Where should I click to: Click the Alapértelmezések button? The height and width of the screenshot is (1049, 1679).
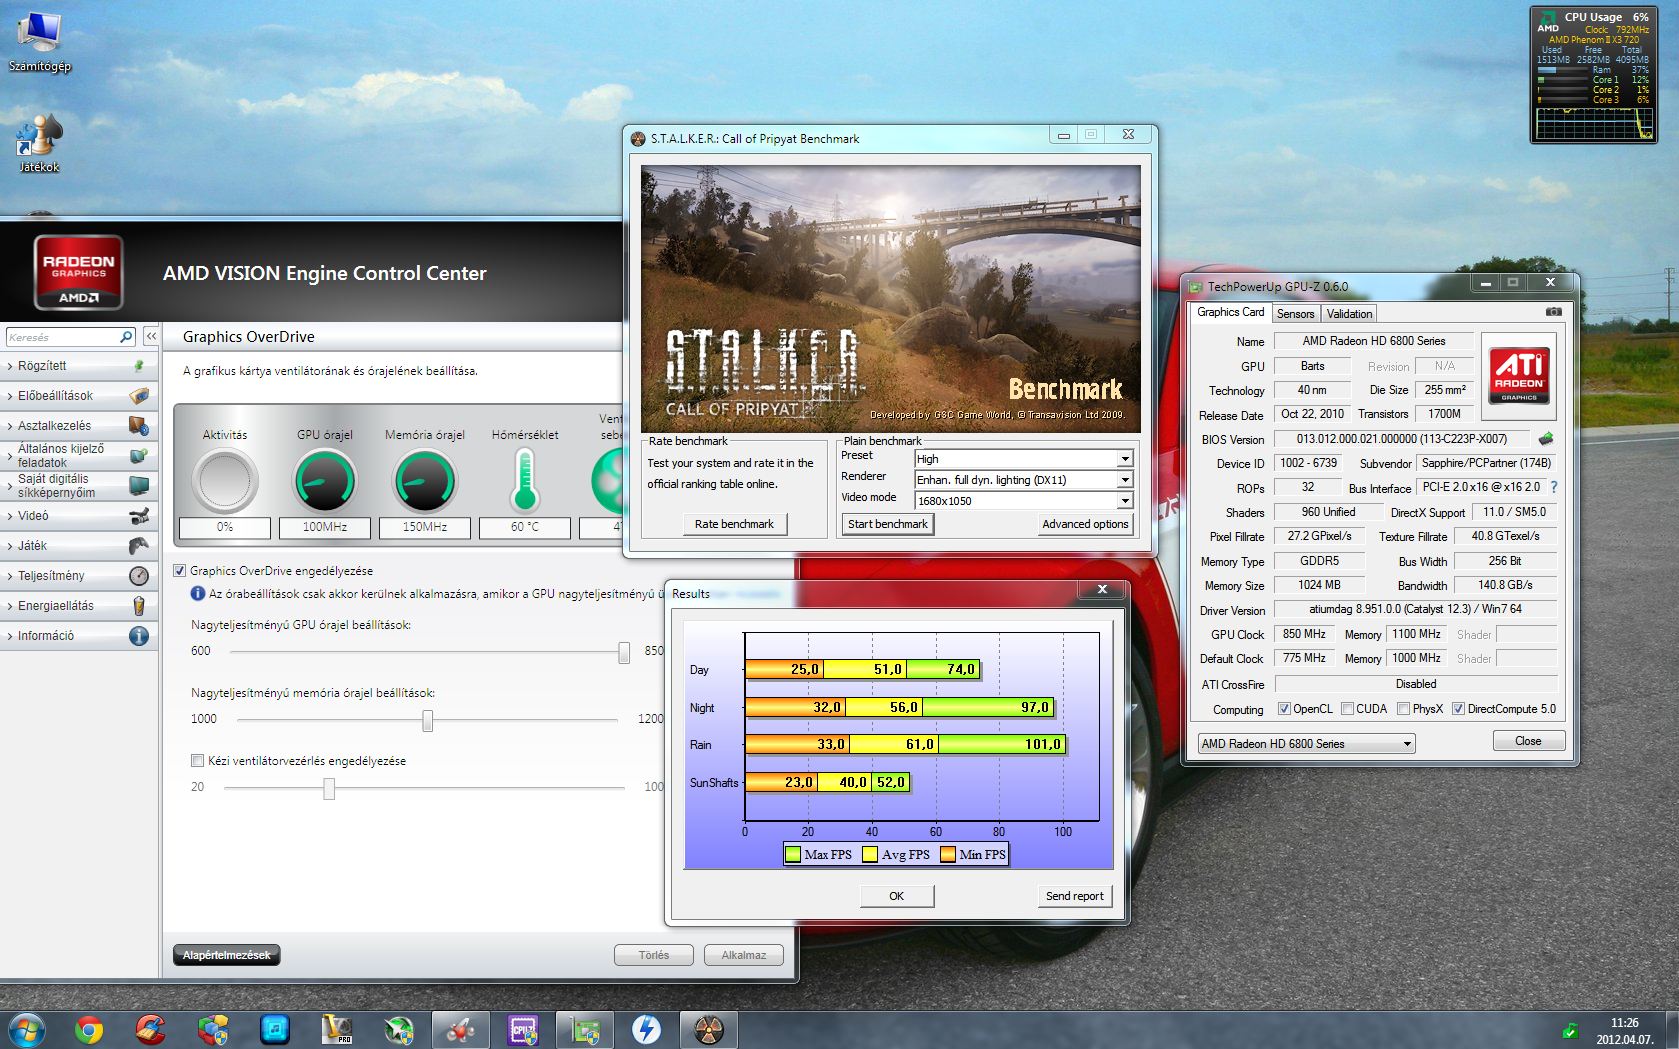click(x=227, y=955)
